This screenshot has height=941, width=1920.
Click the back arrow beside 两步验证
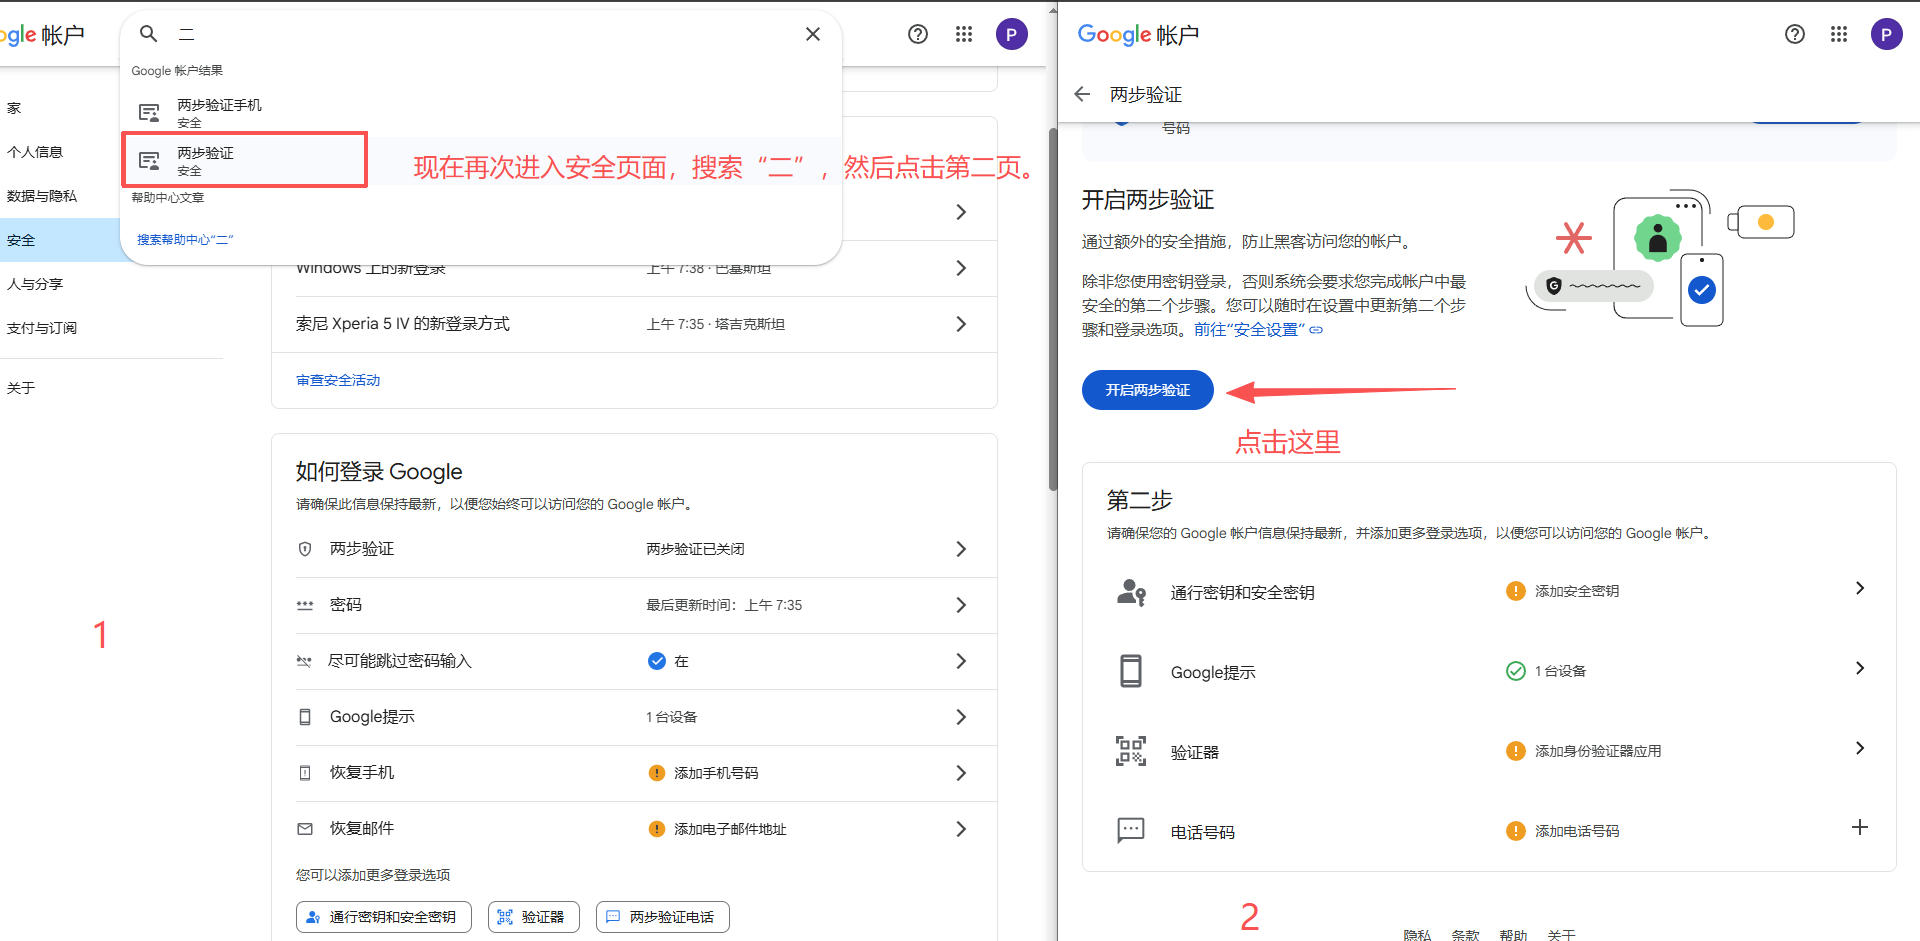pos(1081,93)
